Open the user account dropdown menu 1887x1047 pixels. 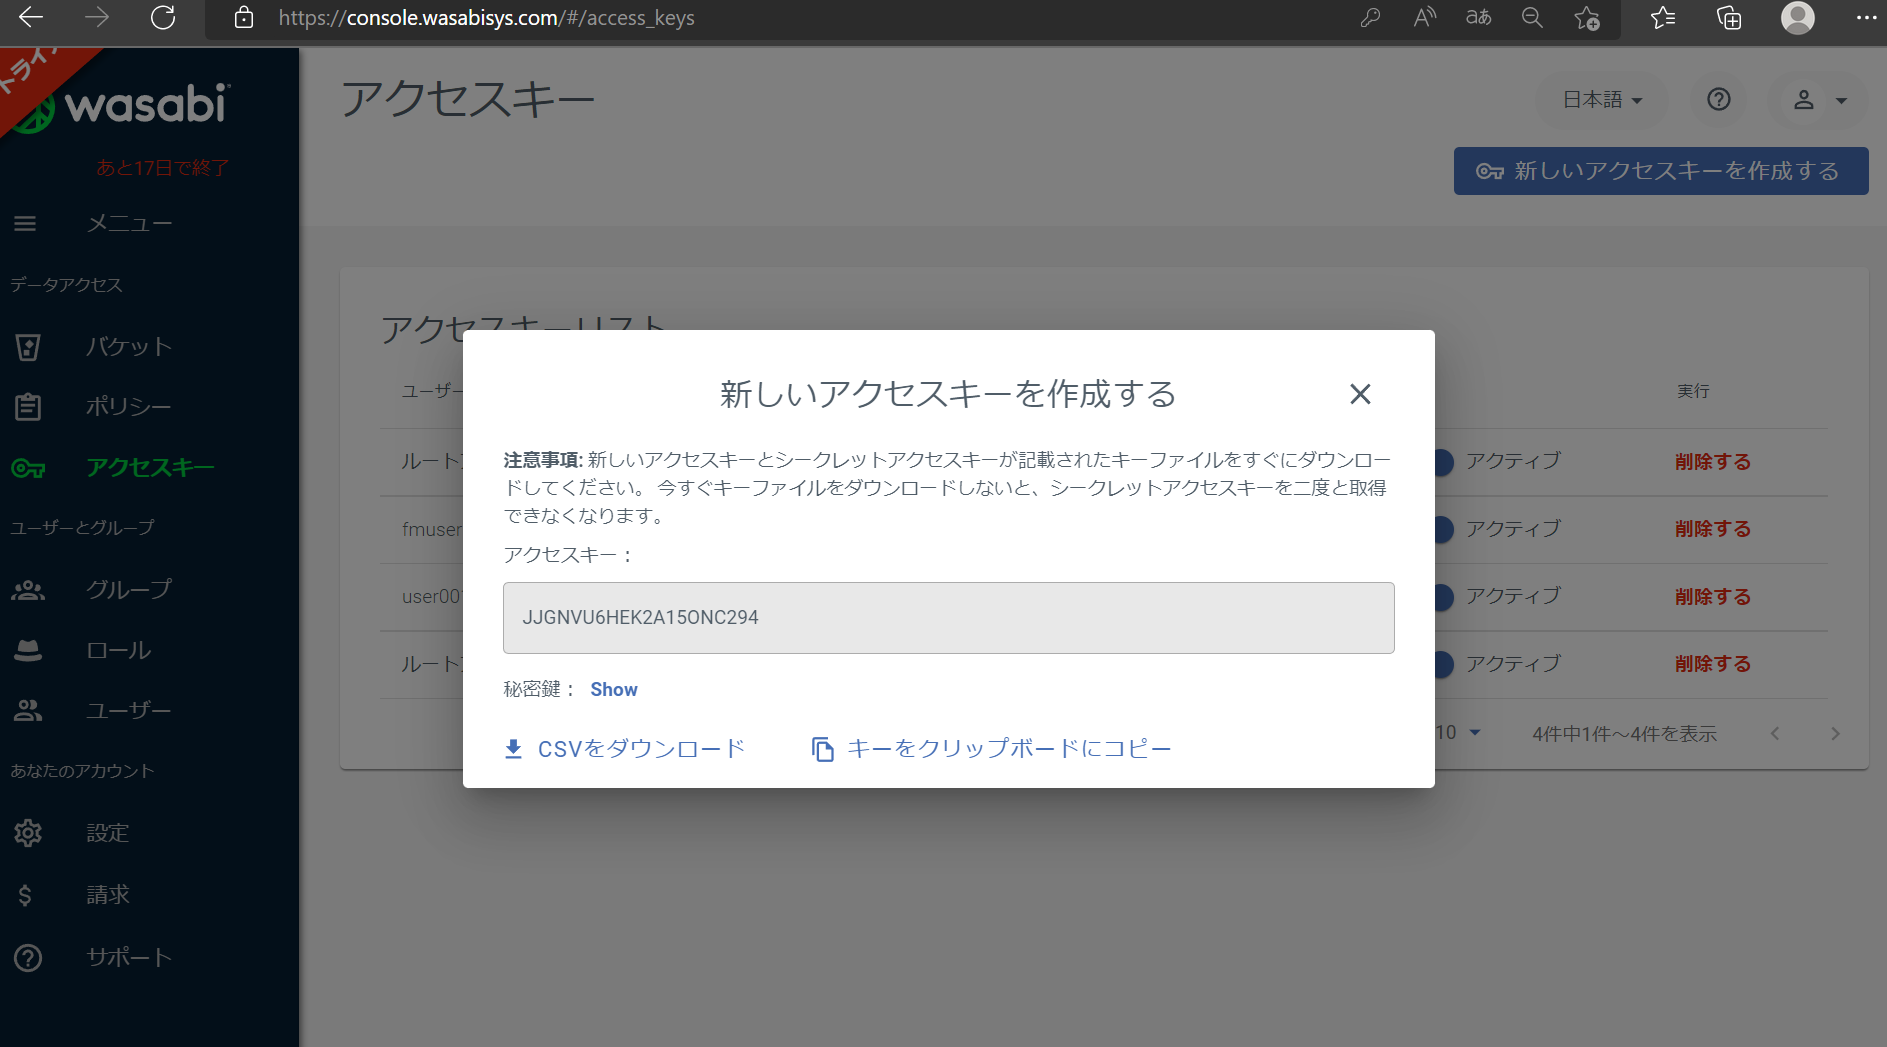coord(1818,100)
